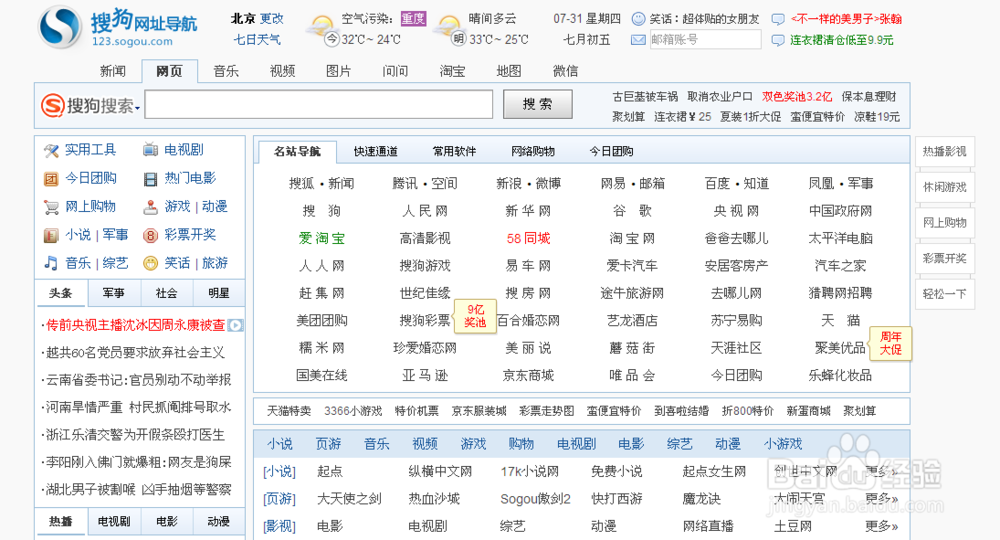Click the 小说 book icon
Viewport: 1000px width, 540px height.
(51, 235)
